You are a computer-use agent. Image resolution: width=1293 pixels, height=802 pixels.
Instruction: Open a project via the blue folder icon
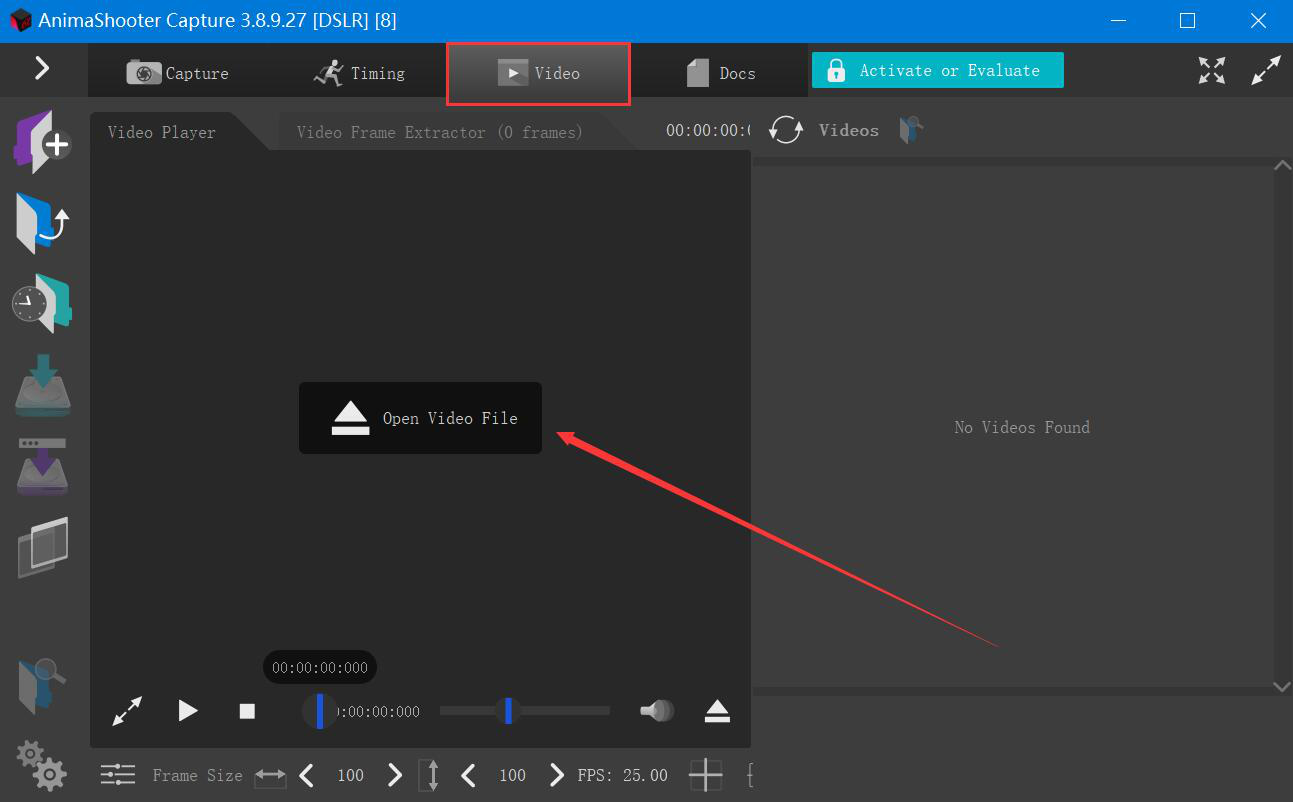click(41, 223)
